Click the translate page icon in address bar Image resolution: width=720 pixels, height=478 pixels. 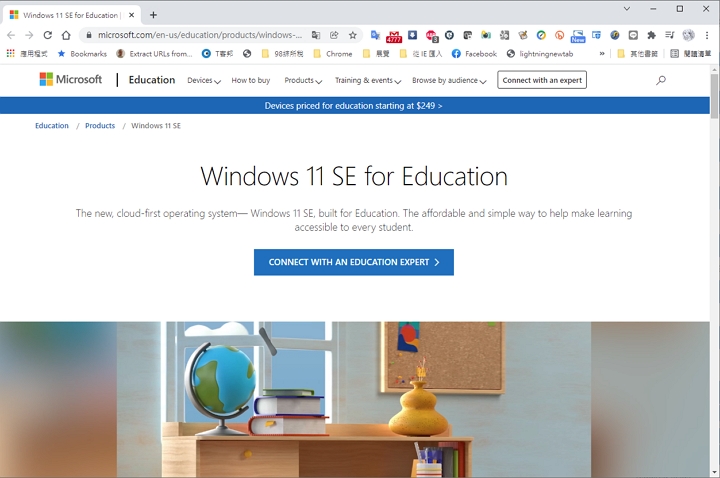tap(316, 35)
